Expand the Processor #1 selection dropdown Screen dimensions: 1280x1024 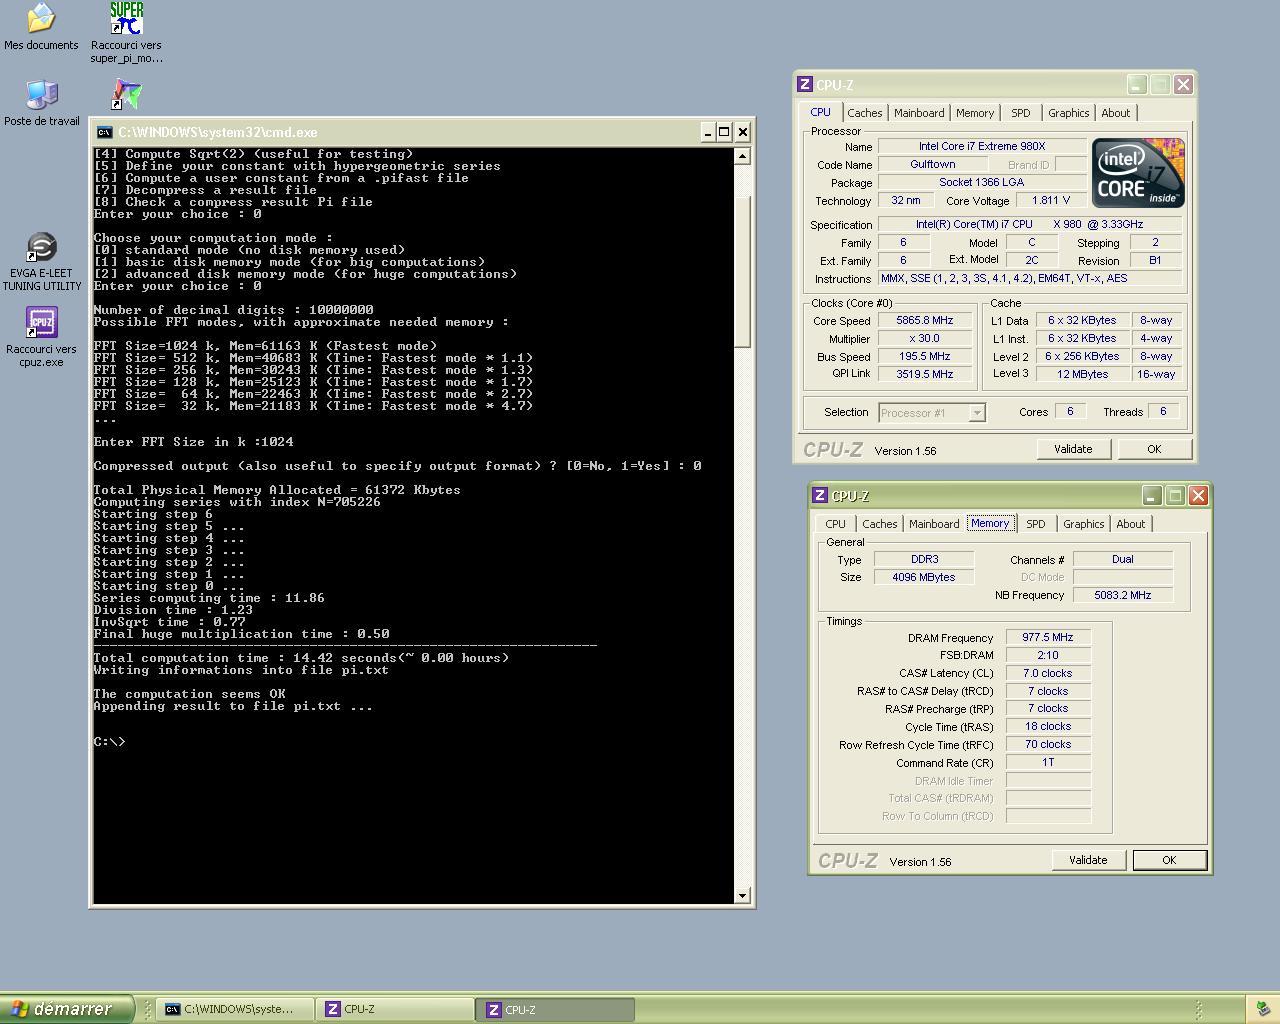coord(977,412)
